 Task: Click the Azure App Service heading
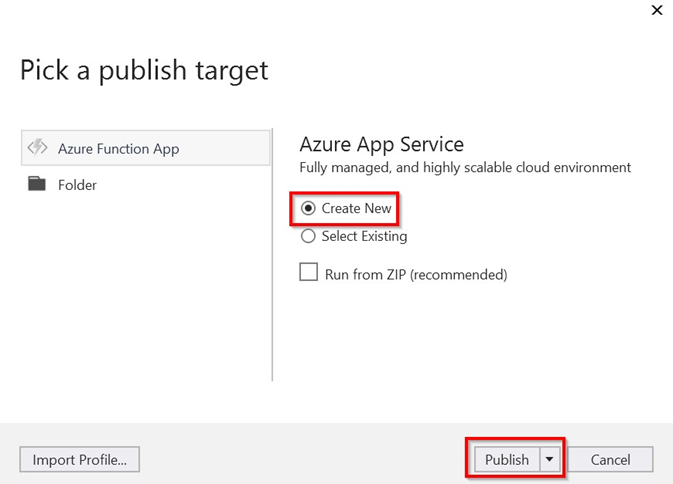click(x=382, y=144)
